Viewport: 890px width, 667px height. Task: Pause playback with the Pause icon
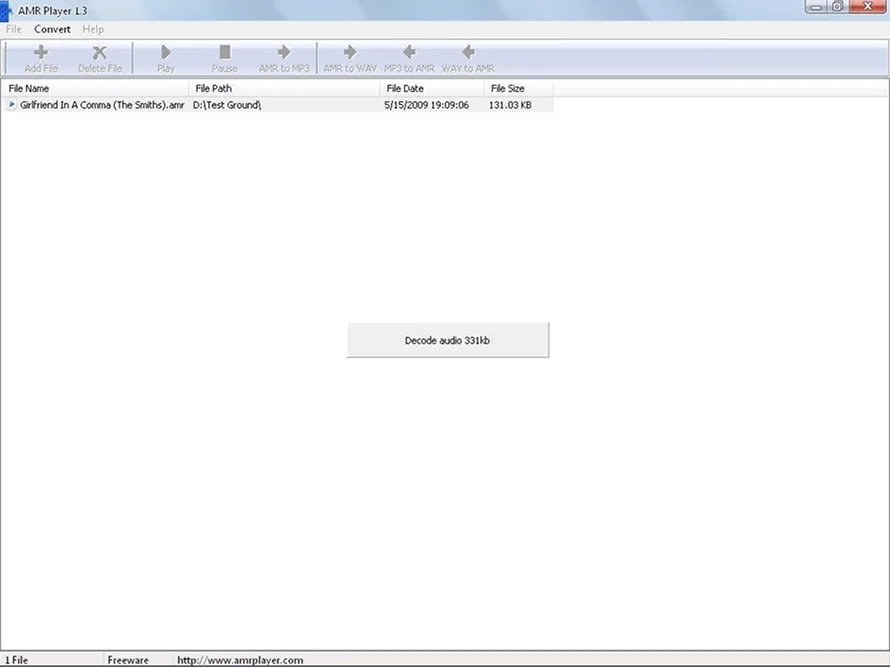point(225,52)
